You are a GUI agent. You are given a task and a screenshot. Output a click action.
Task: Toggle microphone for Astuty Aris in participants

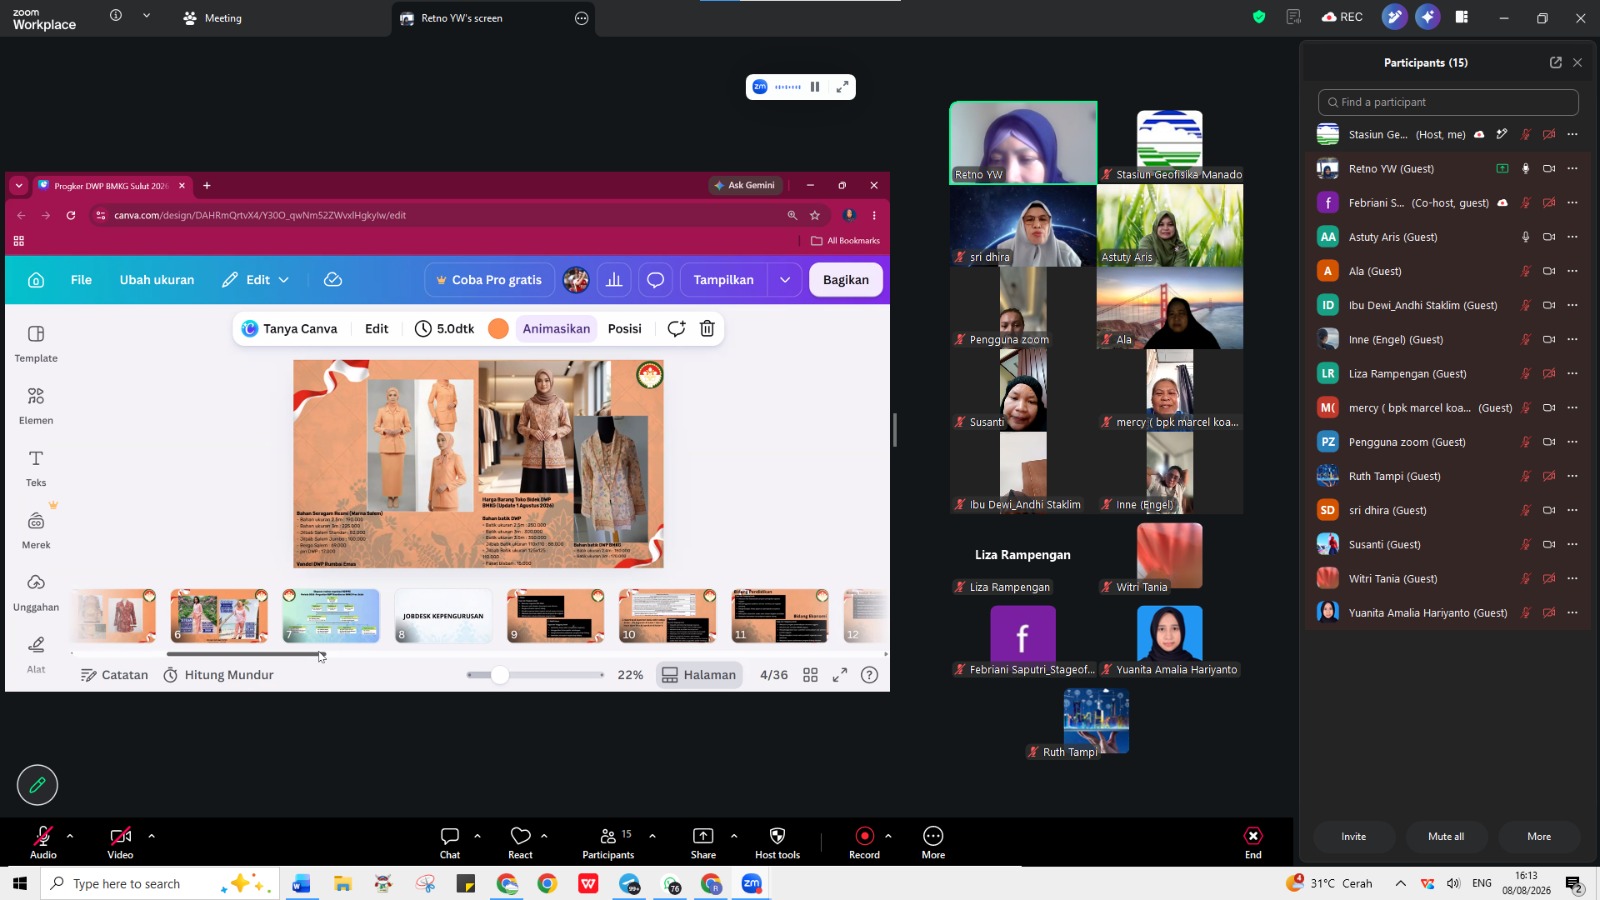tap(1526, 237)
